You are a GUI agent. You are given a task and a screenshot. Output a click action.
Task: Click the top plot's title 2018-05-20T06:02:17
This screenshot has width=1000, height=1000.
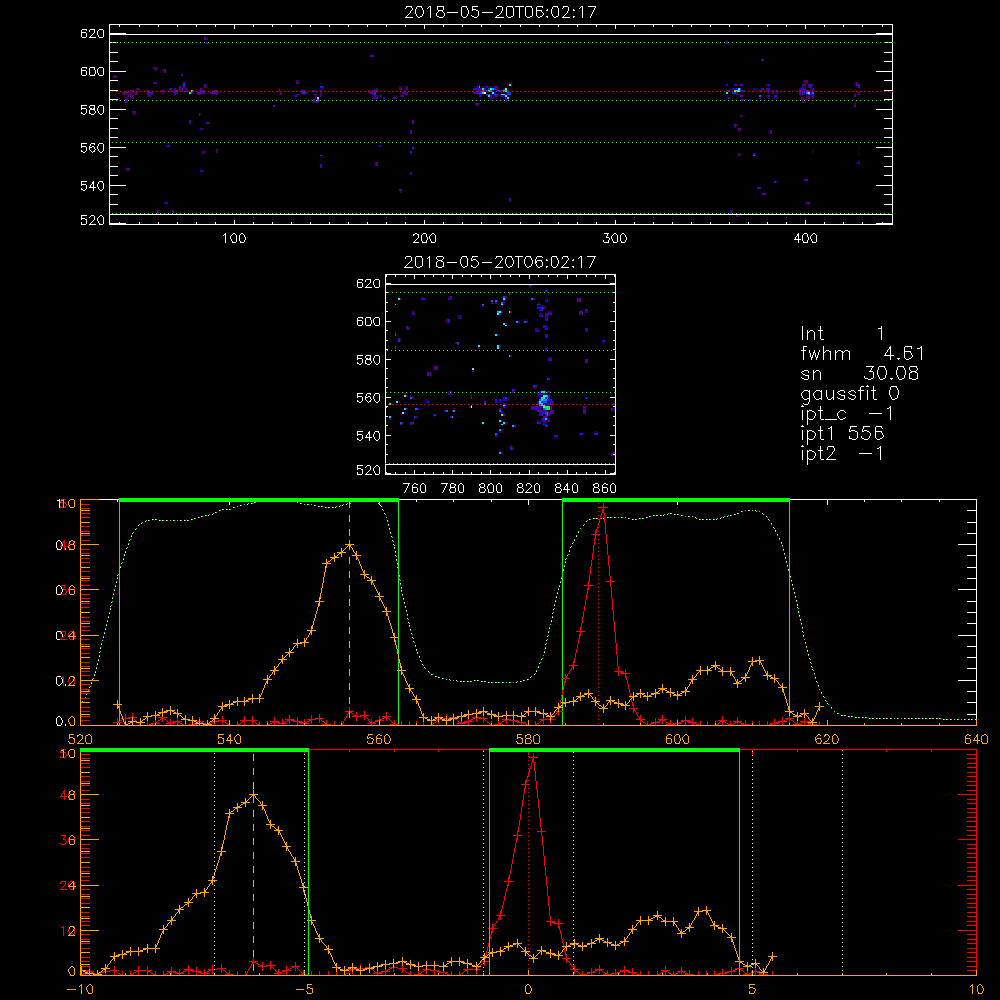pyautogui.click(x=500, y=12)
